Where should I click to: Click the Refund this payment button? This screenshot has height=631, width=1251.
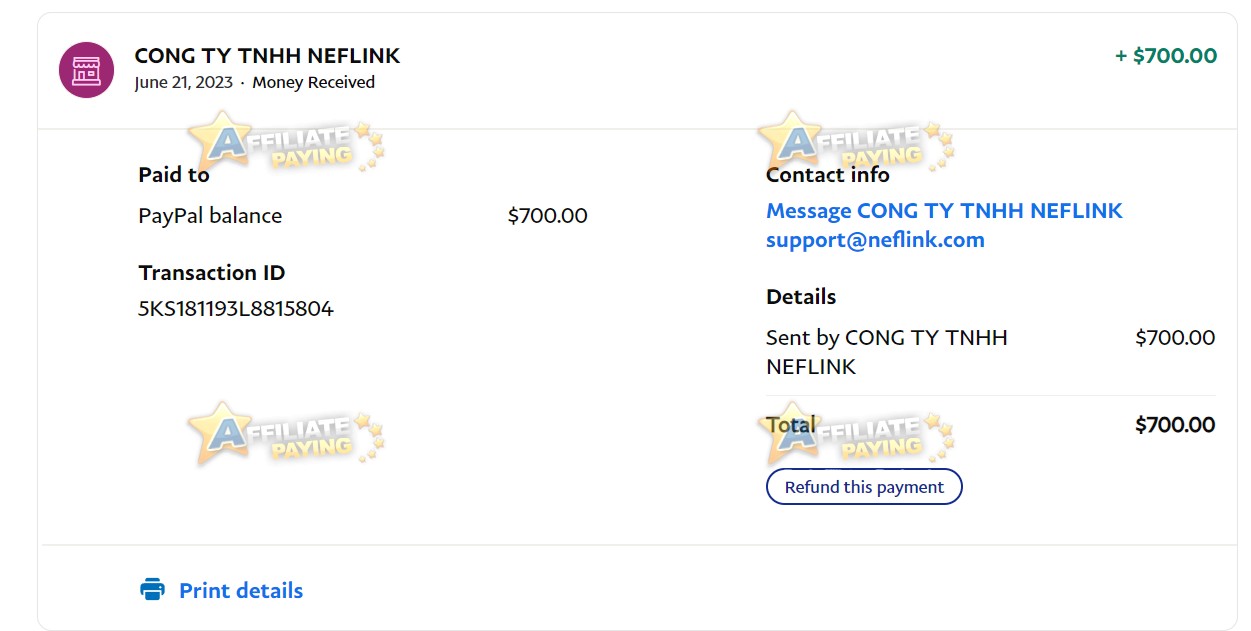coord(864,487)
